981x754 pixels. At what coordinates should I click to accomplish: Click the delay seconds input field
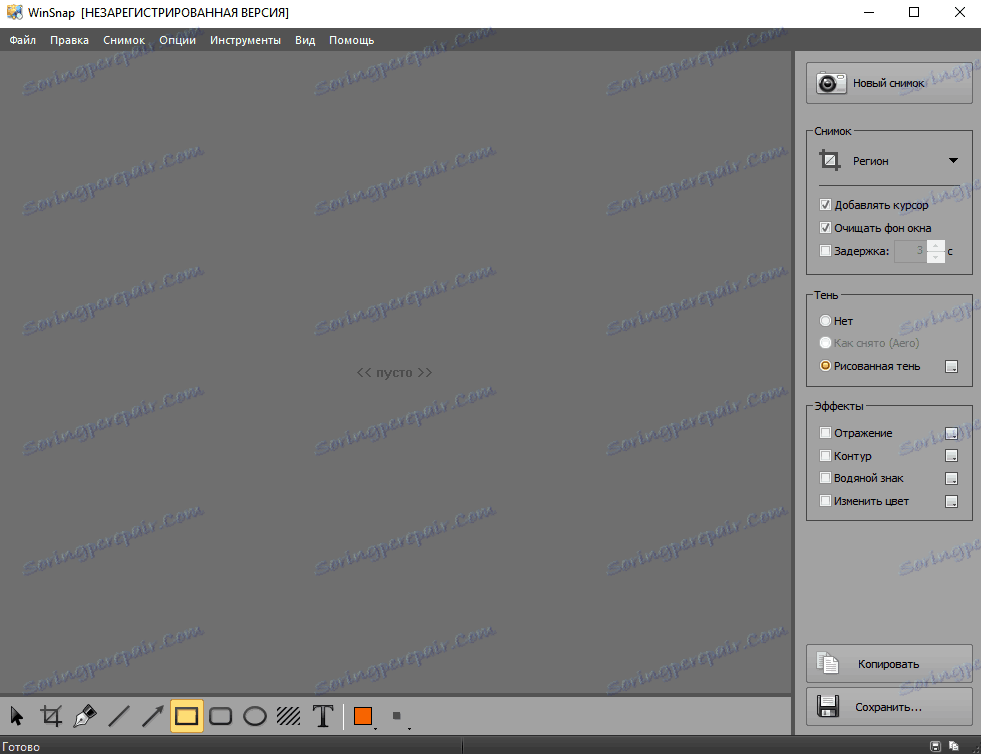910,251
